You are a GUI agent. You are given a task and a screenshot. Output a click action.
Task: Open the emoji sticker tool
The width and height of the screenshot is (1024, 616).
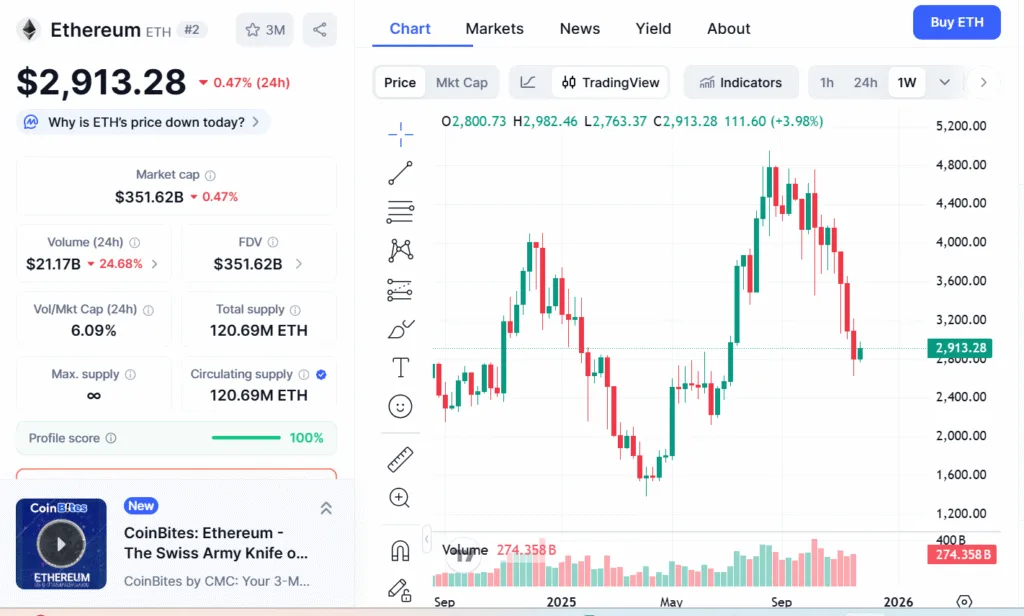point(400,406)
